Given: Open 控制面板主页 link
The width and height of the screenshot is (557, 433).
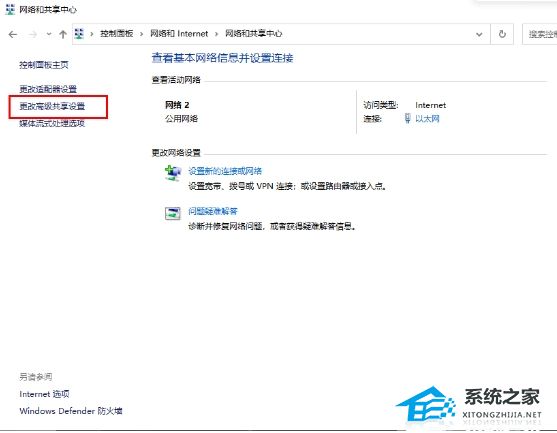Looking at the screenshot, I should click(x=44, y=65).
